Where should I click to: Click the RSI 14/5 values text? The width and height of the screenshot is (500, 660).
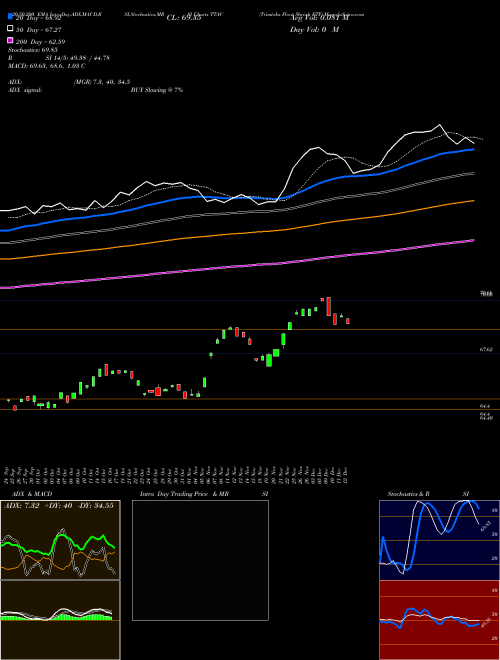pos(77,58)
